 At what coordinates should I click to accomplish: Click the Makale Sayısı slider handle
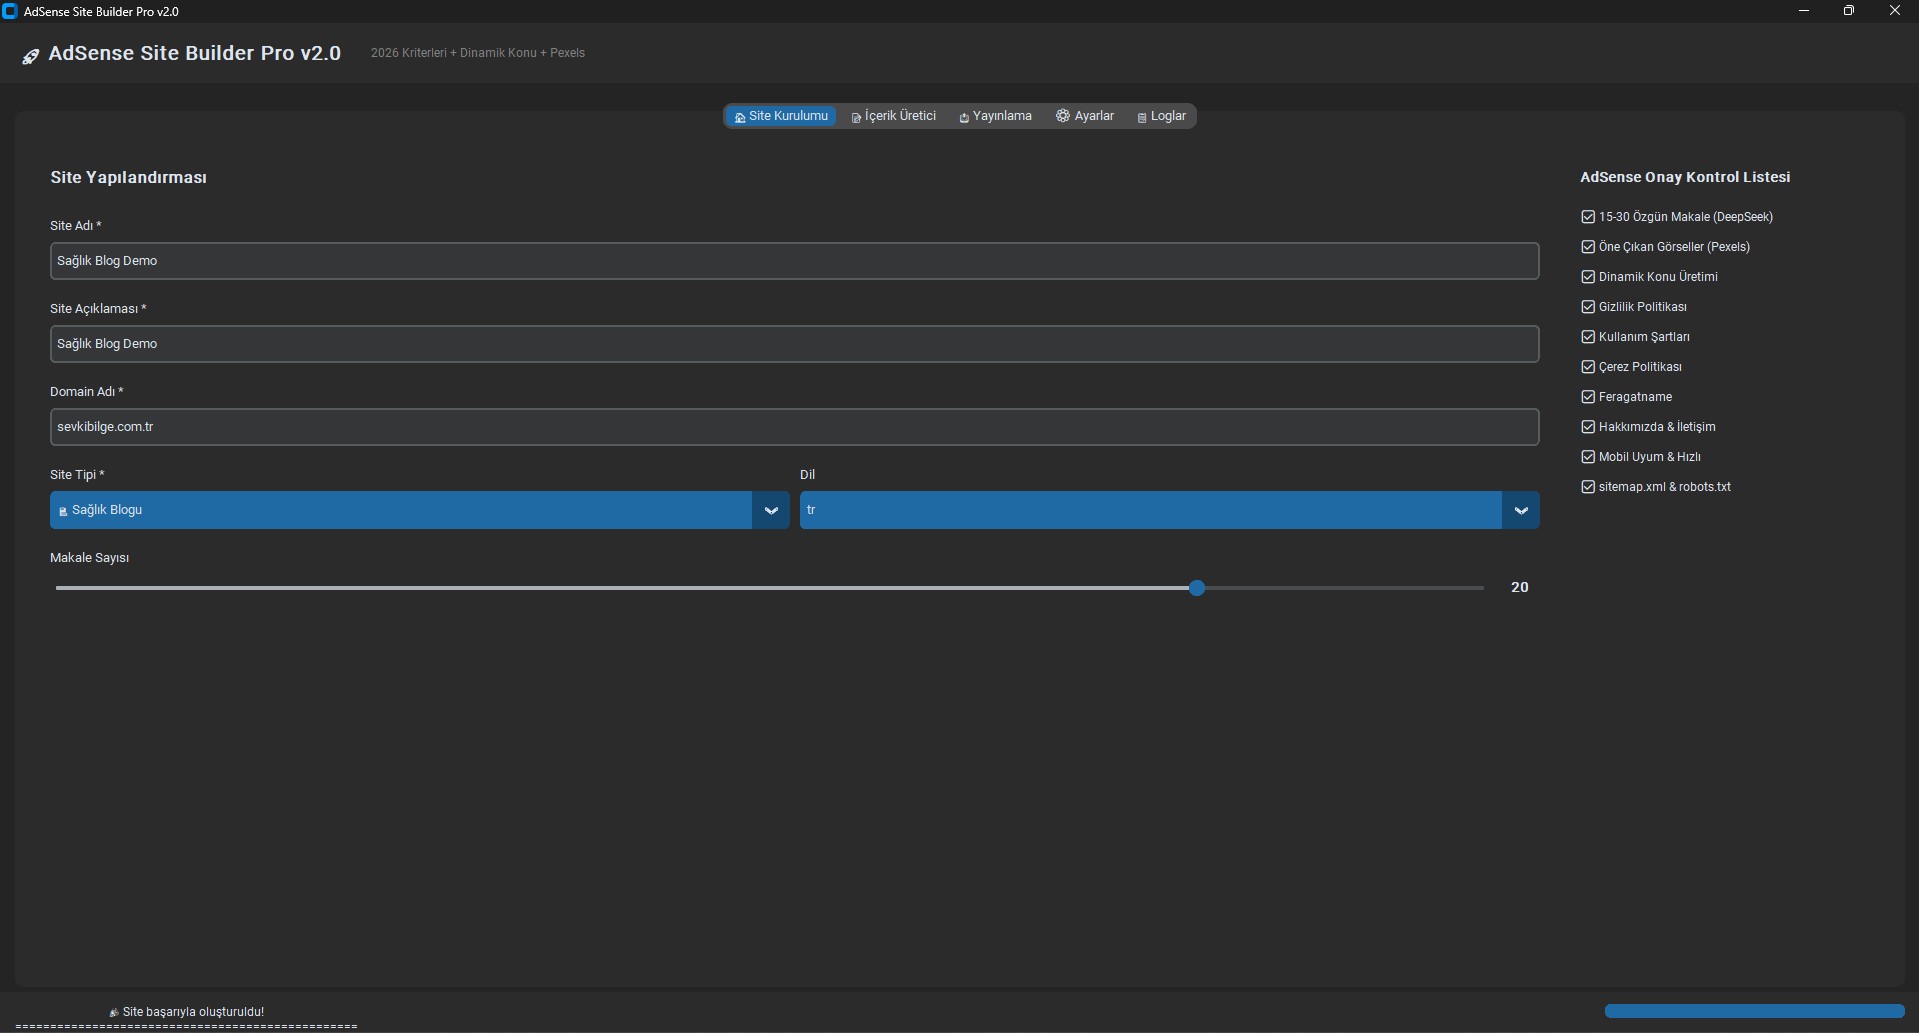(x=1197, y=588)
